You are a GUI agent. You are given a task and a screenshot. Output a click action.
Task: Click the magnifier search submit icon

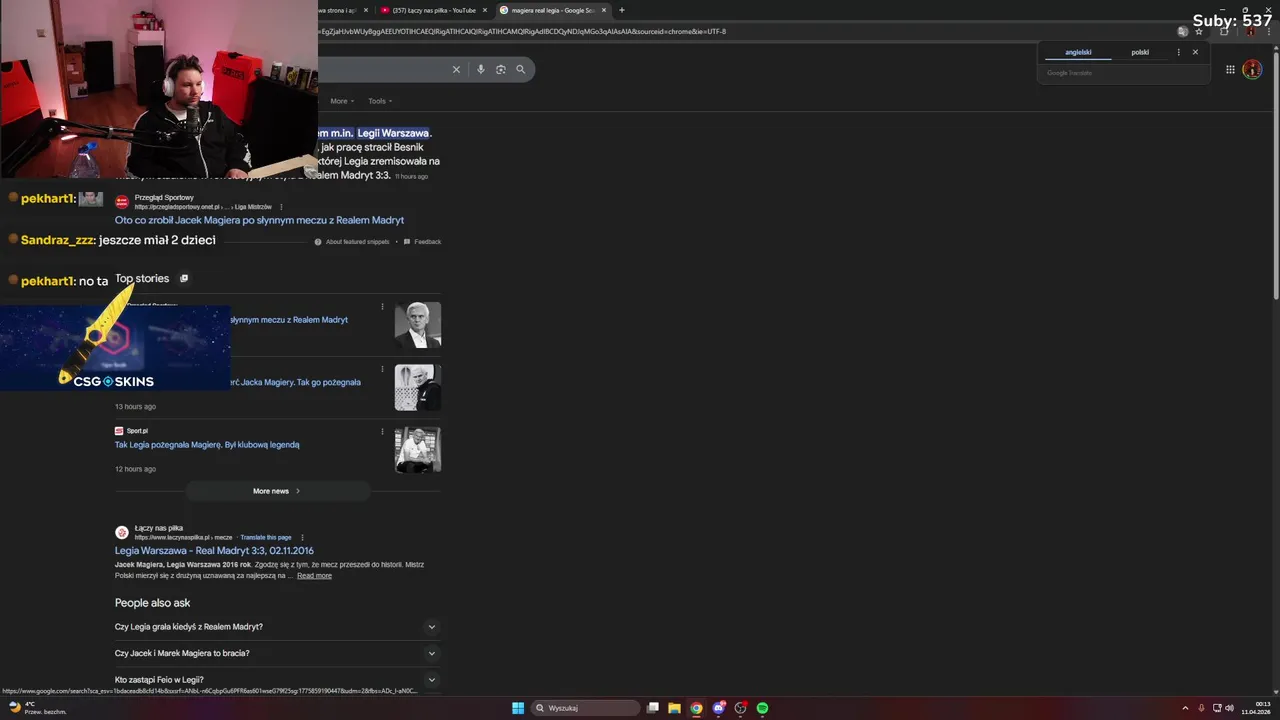(521, 69)
